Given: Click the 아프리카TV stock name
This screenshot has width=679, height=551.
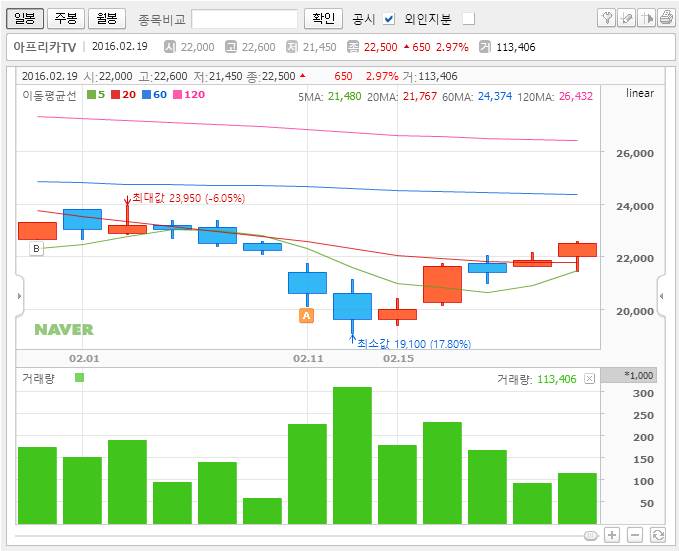Looking at the screenshot, I should 45,47.
